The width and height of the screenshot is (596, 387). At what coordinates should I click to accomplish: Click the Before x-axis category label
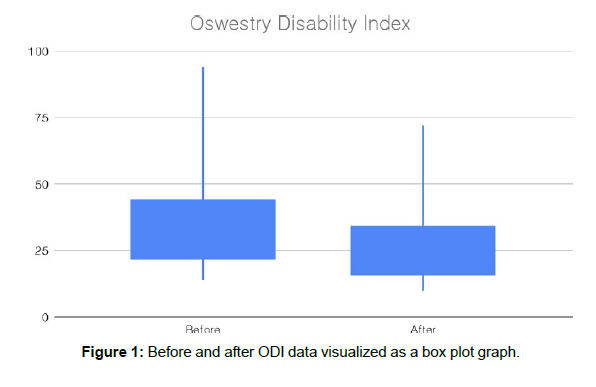203,329
